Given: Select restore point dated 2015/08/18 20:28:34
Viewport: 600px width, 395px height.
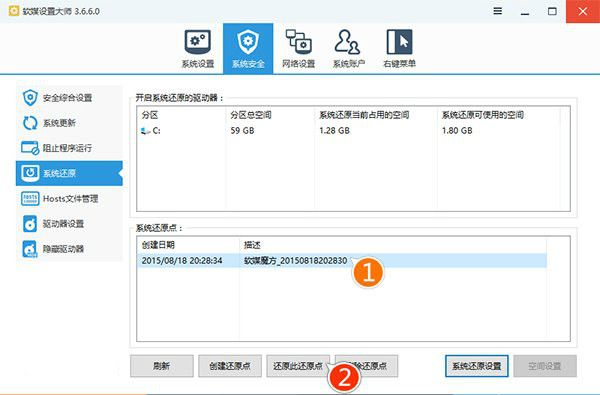Looking at the screenshot, I should [341, 261].
